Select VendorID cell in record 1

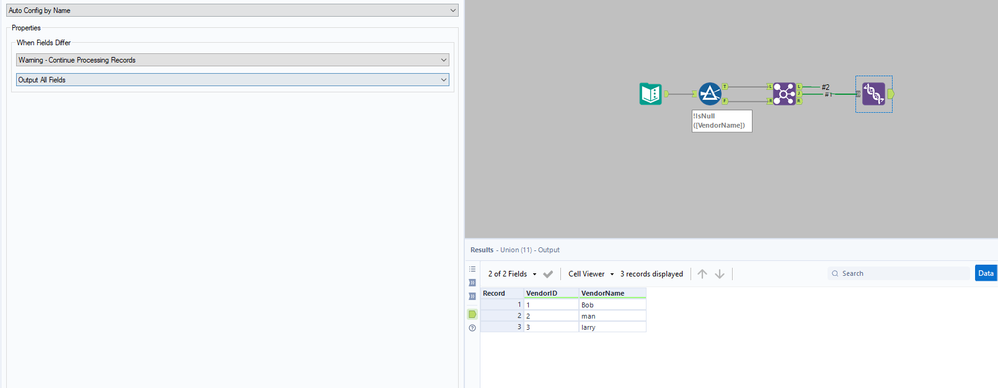point(551,305)
